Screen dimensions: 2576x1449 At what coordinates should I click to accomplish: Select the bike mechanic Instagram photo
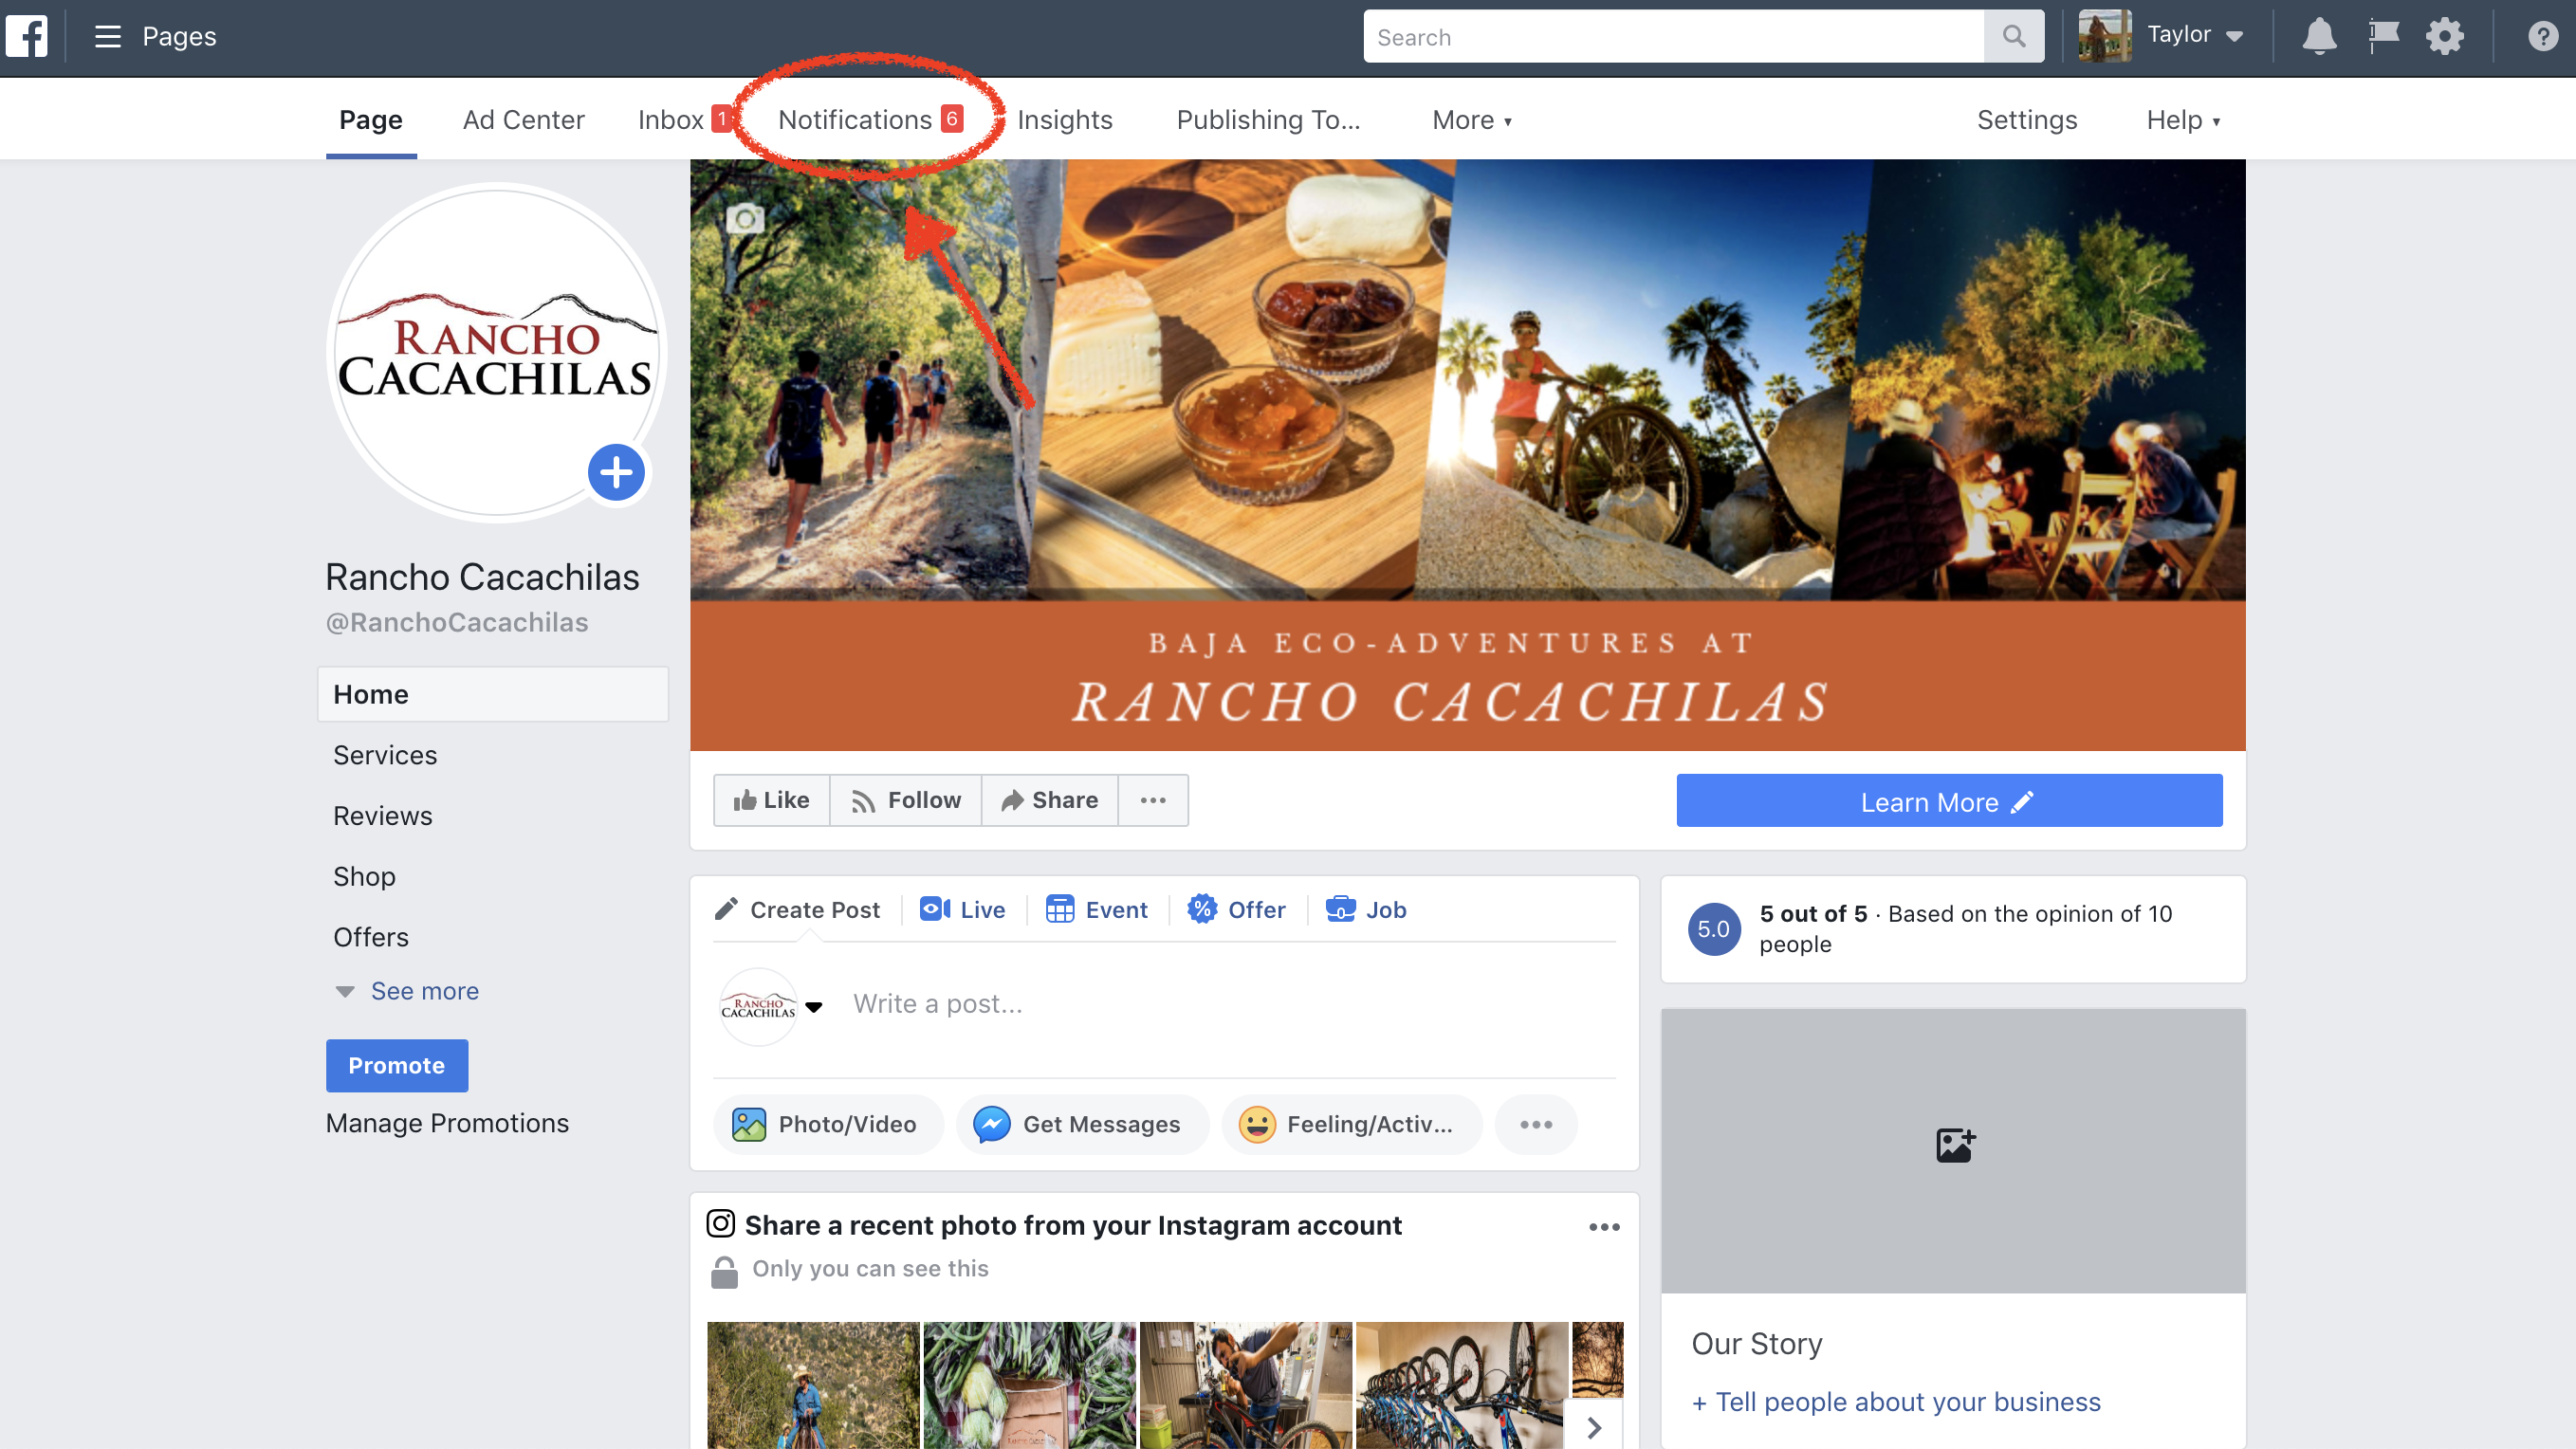[x=1246, y=1385]
